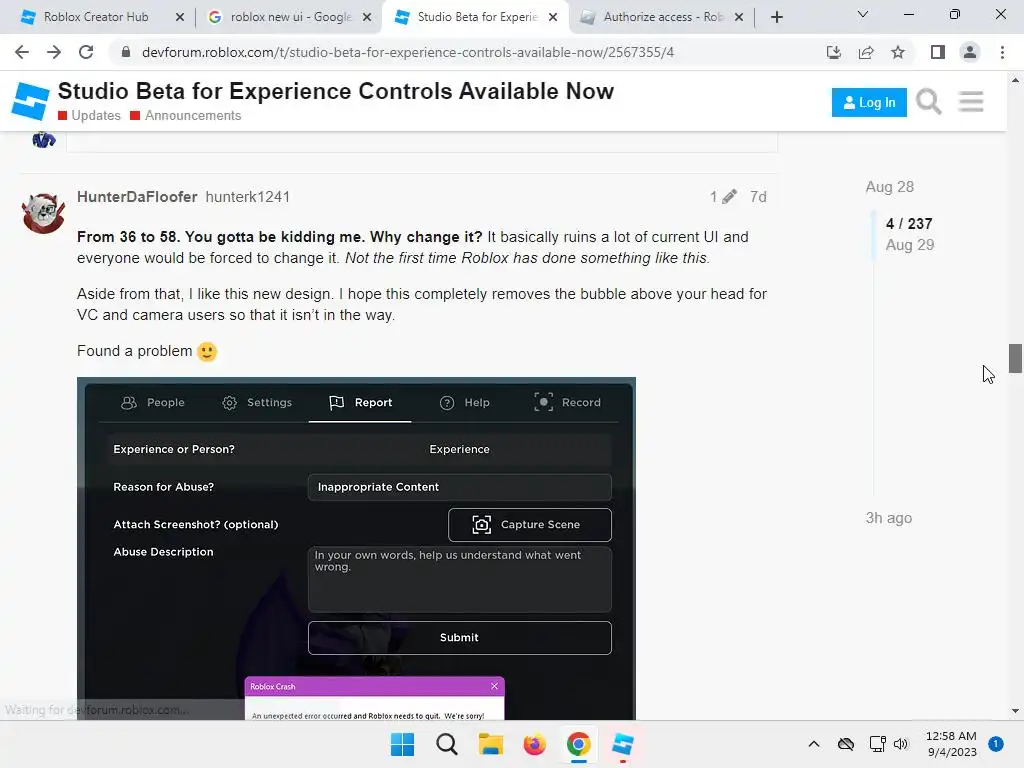Viewport: 1024px width, 768px height.
Task: Open Firefox from the taskbar
Action: [534, 744]
